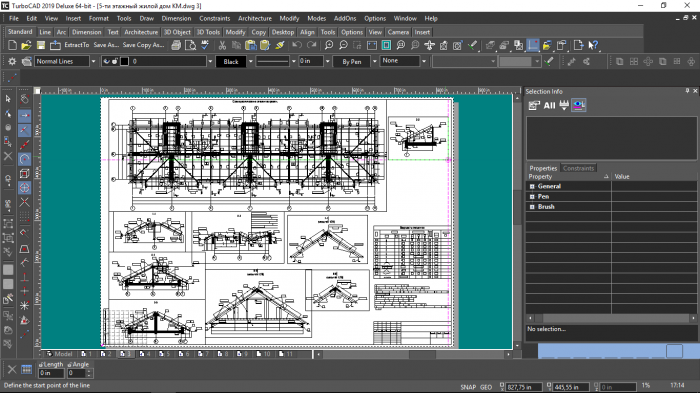Open the Black pen color dropdown
Image resolution: width=700 pixels, height=393 pixels.
[x=250, y=61]
